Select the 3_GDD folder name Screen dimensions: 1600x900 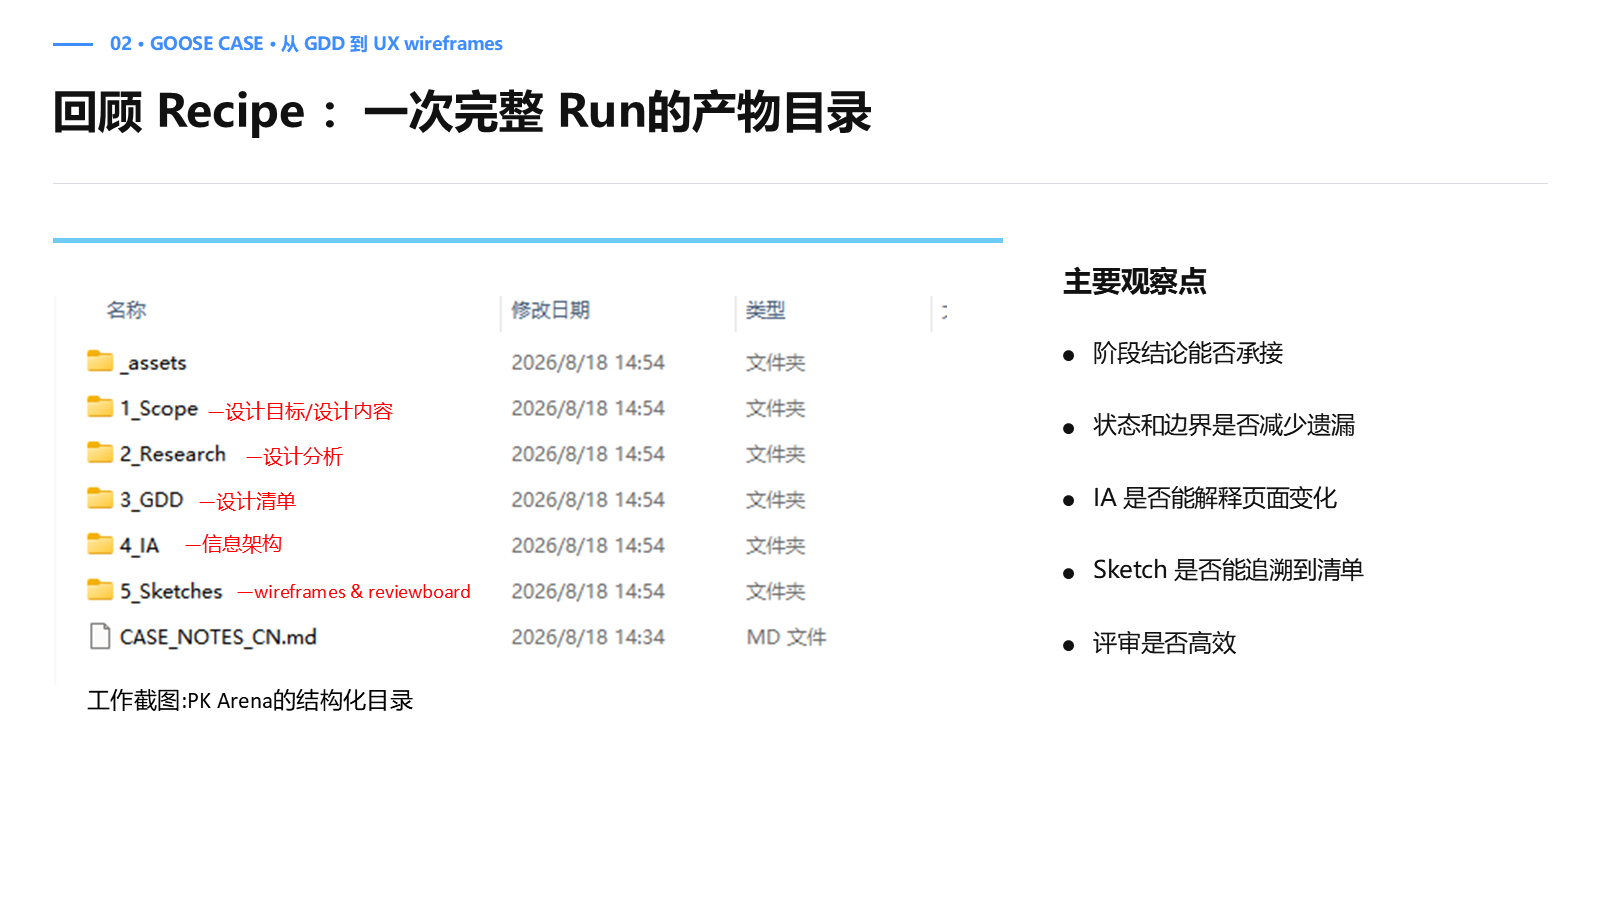152,500
